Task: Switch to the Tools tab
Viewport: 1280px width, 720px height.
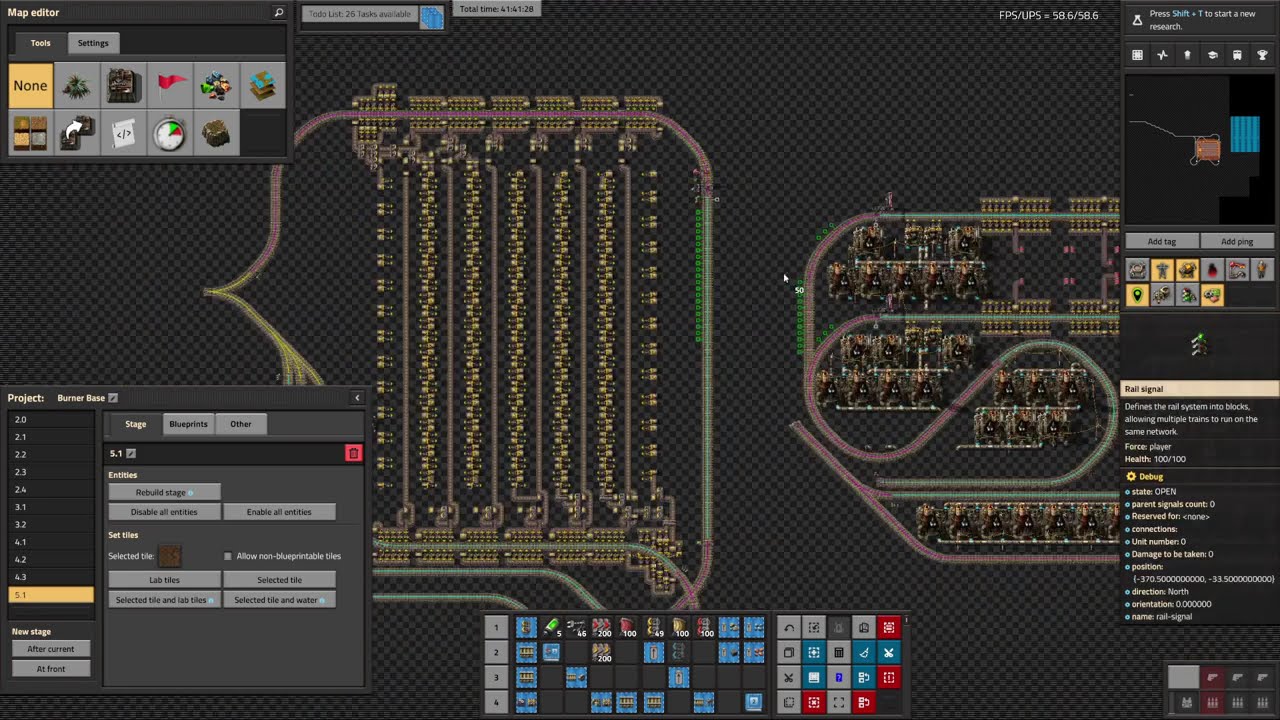Action: [40, 43]
